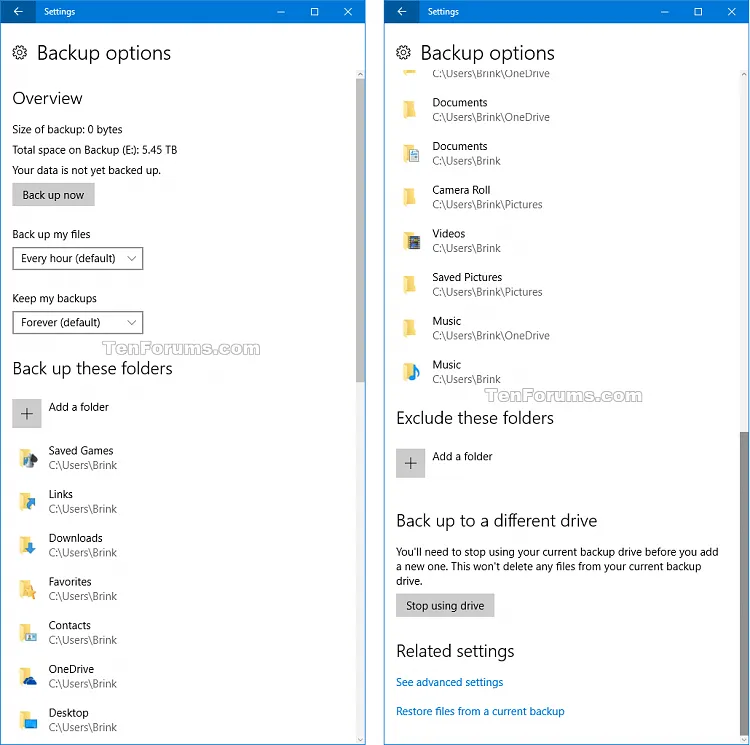Select the Videos folder icon
Screen dimensions: 750x745
(411, 241)
